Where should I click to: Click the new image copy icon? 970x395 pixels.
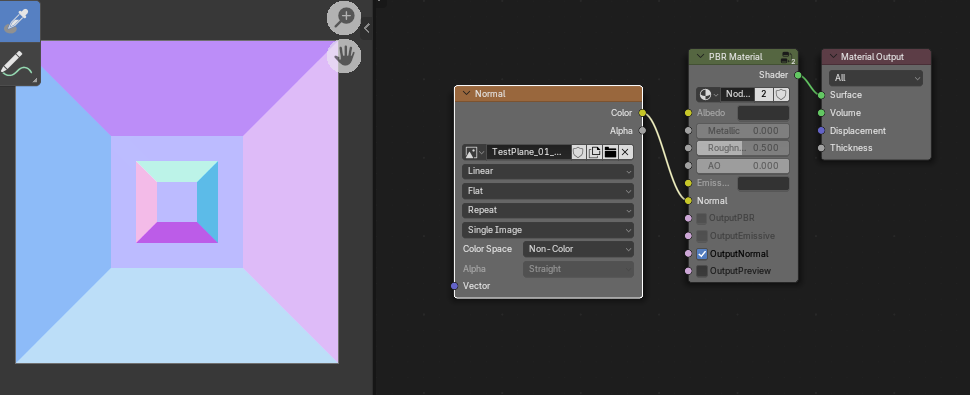click(x=594, y=152)
